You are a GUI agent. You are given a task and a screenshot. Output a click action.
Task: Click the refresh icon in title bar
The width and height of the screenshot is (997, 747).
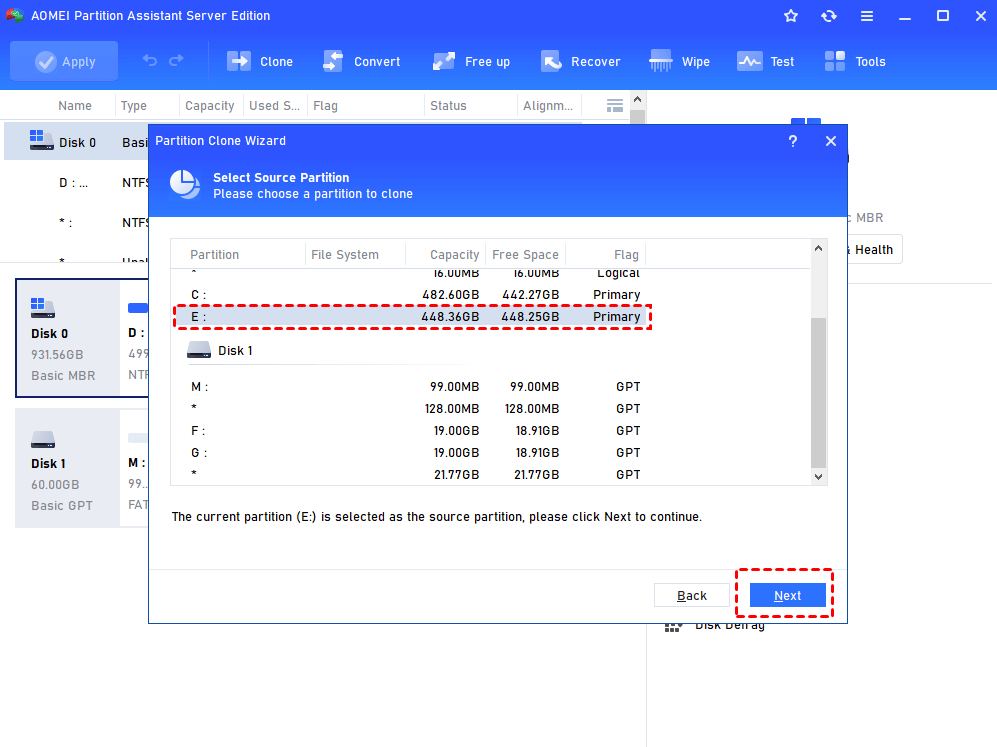829,16
